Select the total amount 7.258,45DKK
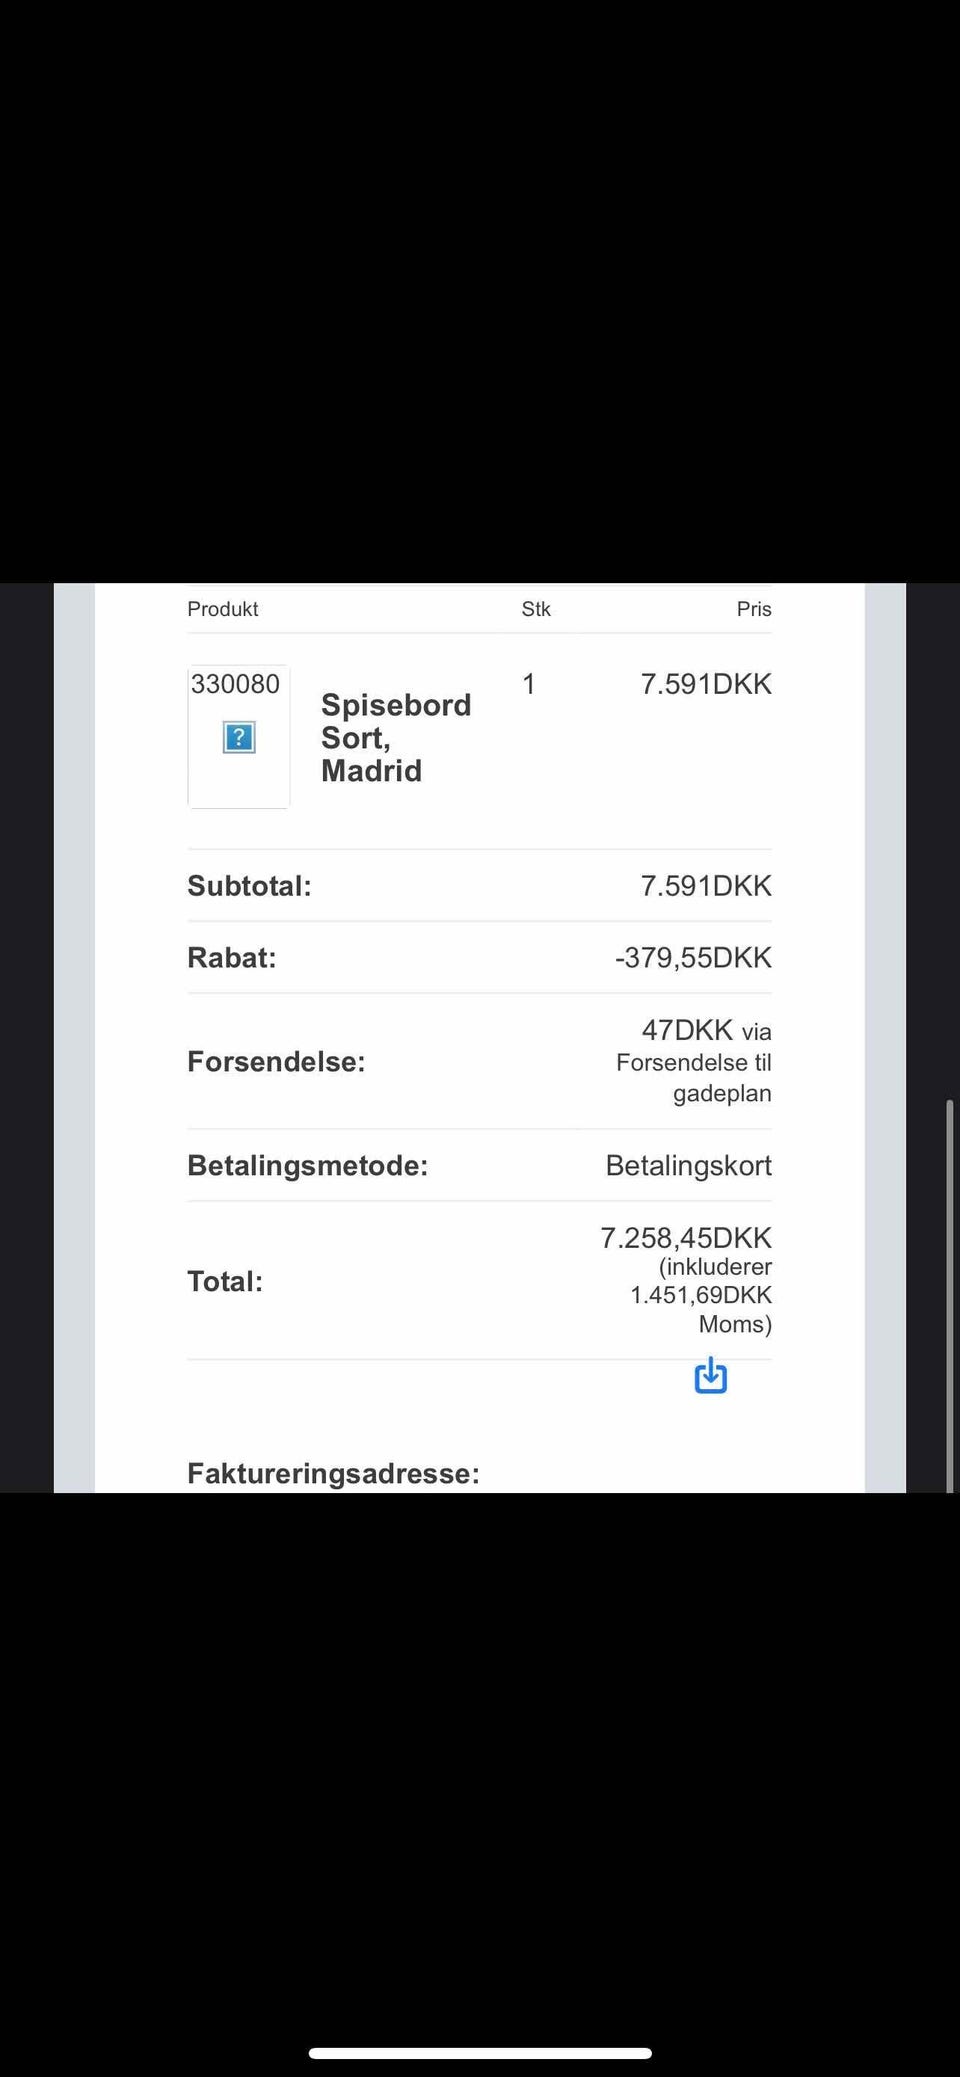Screen dimensions: 960x2077 686,1238
